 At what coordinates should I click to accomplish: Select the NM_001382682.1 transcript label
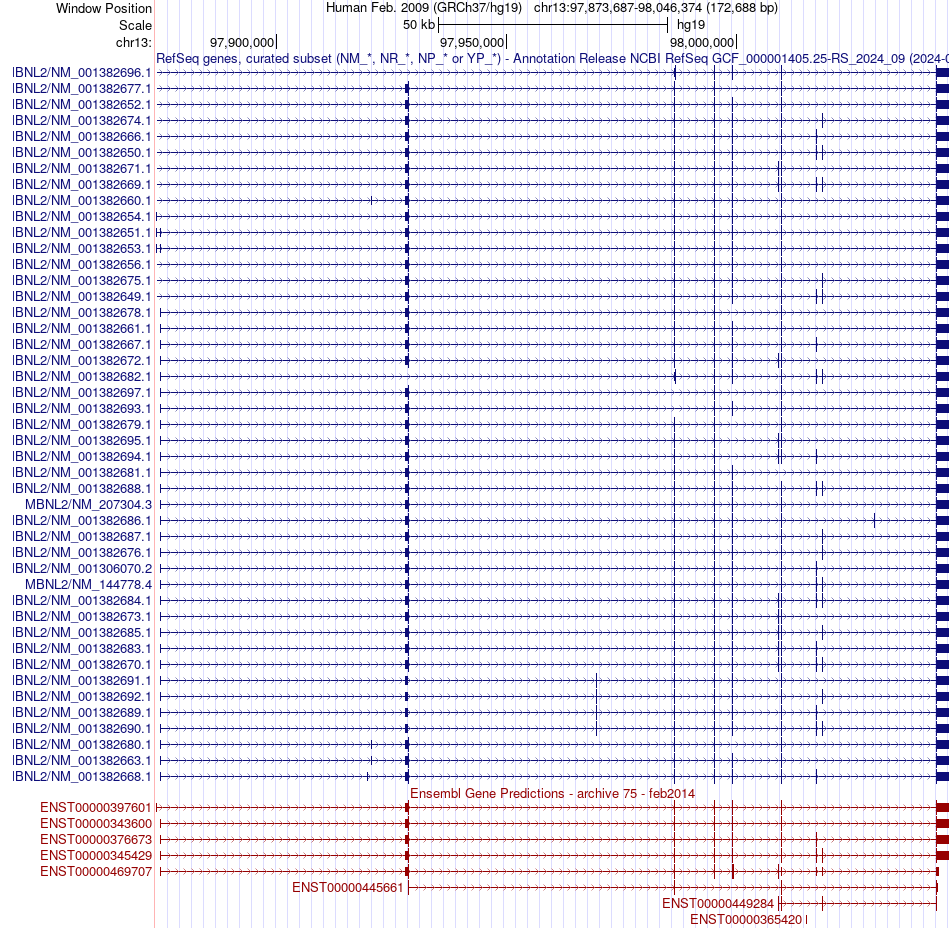click(82, 377)
